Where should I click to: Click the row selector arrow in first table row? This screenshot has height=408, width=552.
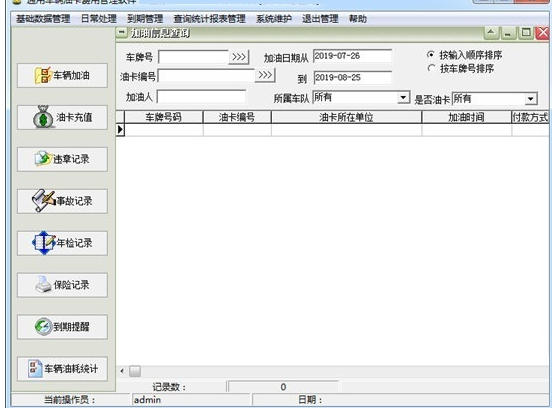[120, 130]
